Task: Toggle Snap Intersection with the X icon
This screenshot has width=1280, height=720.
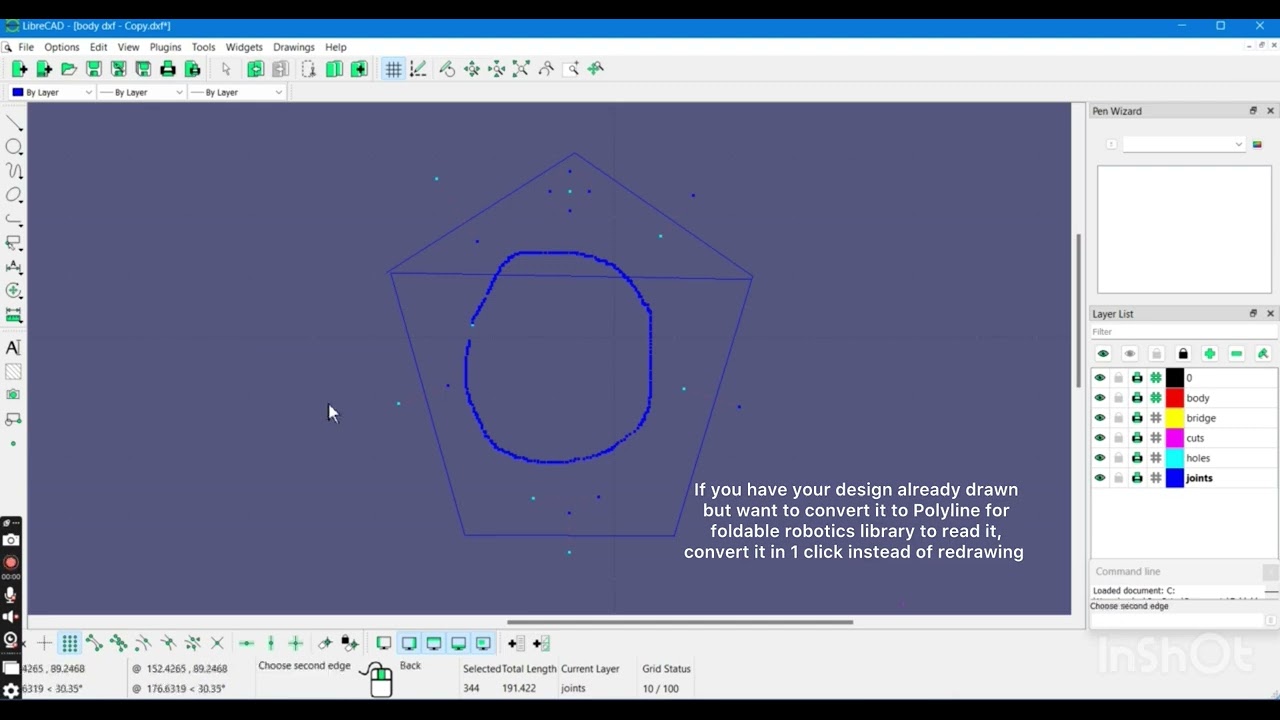Action: 217,643
